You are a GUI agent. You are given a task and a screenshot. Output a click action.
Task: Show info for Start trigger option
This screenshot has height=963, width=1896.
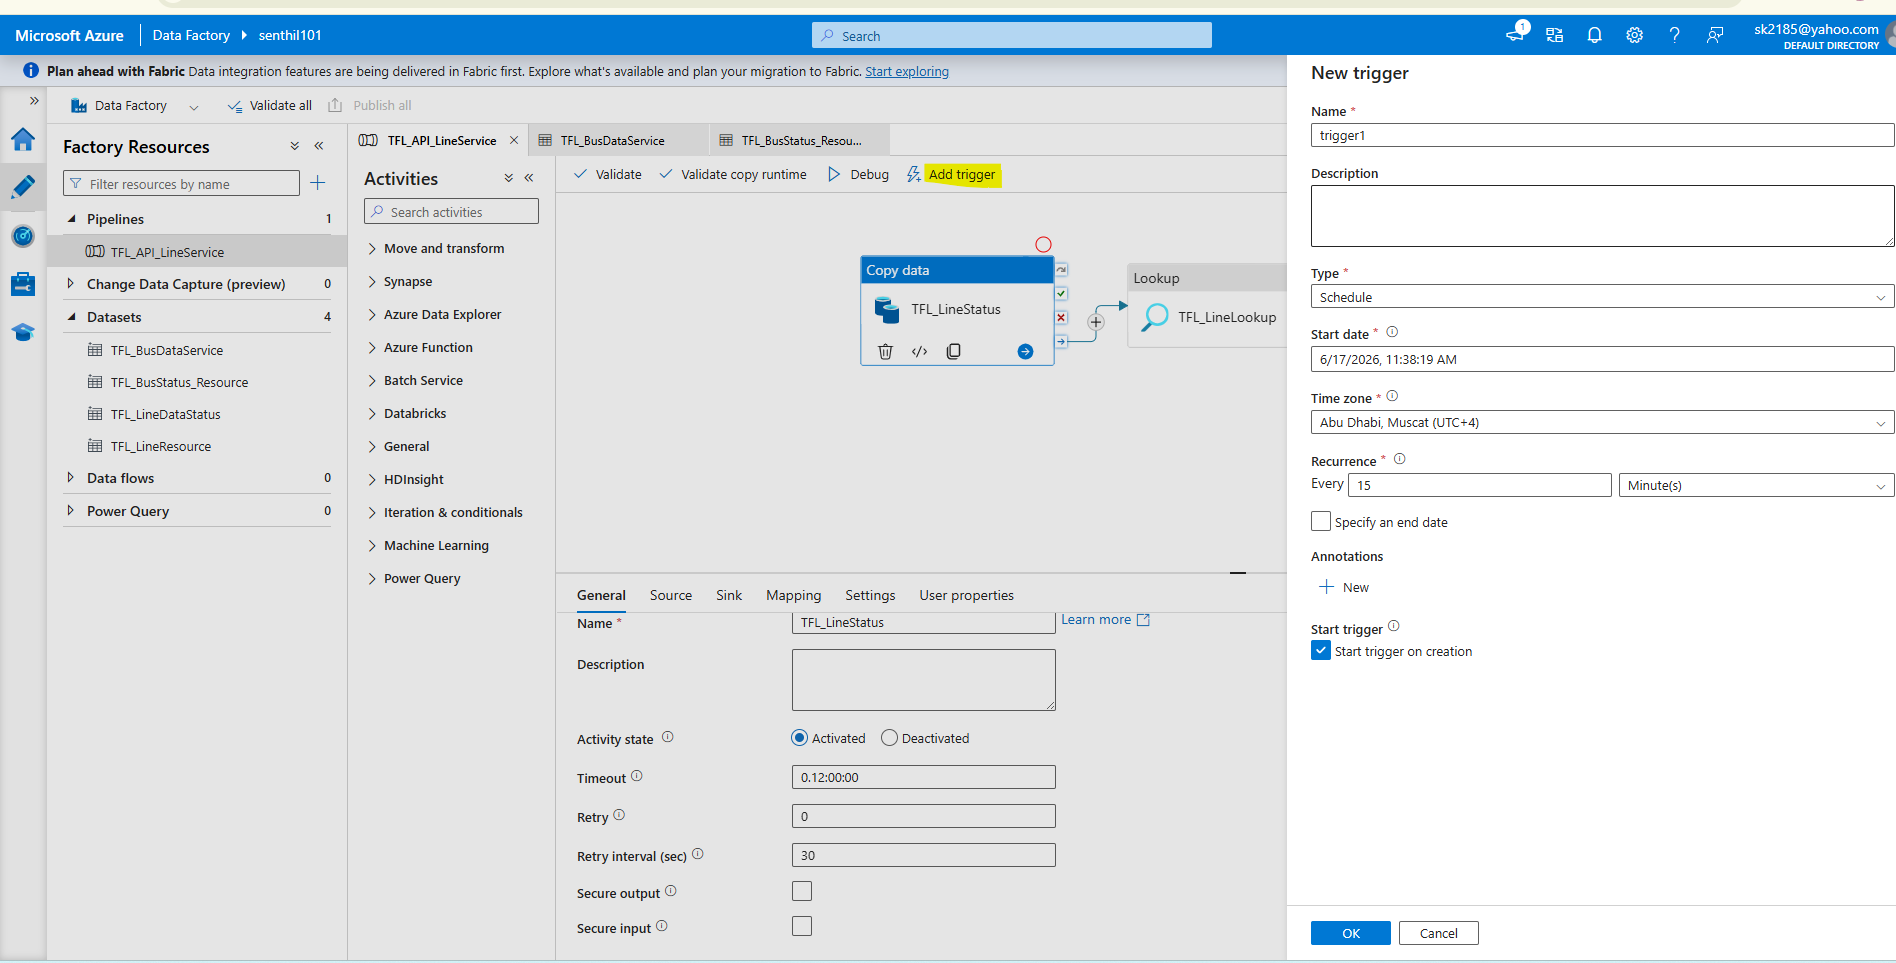1394,626
